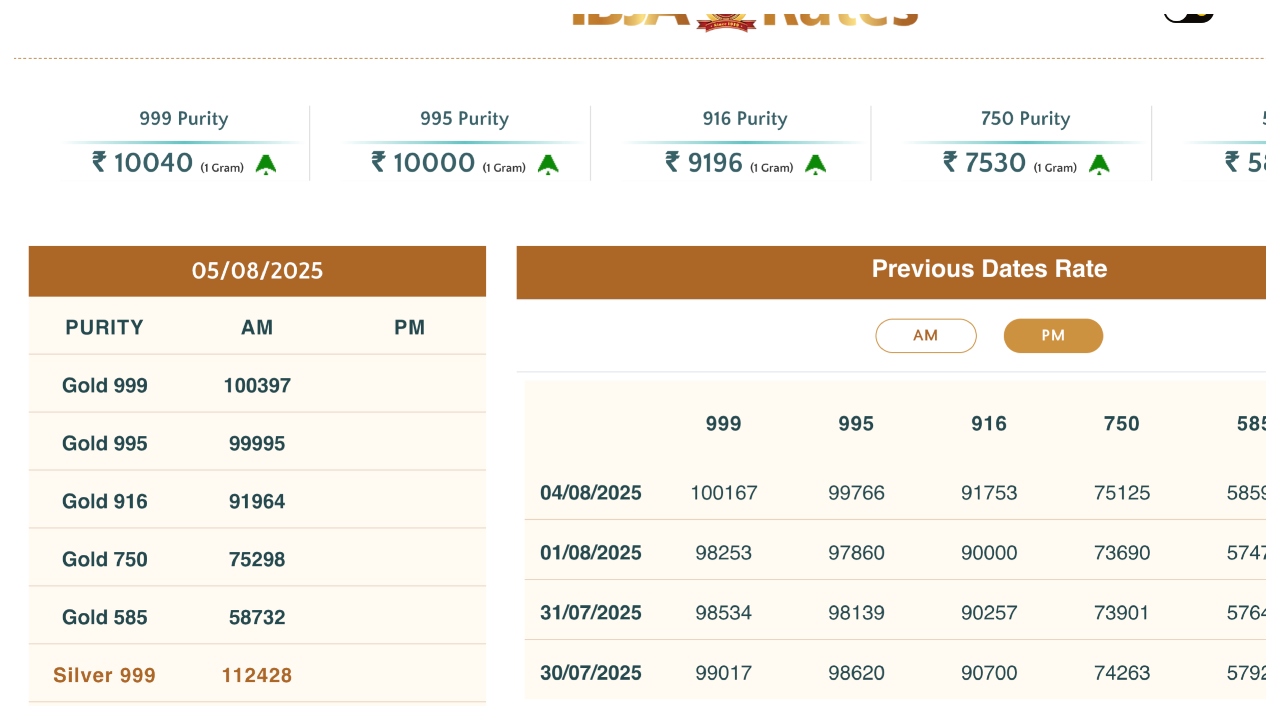The image size is (1280, 720).
Task: Flip the dark toggle switch at top right
Action: (x=1189, y=13)
